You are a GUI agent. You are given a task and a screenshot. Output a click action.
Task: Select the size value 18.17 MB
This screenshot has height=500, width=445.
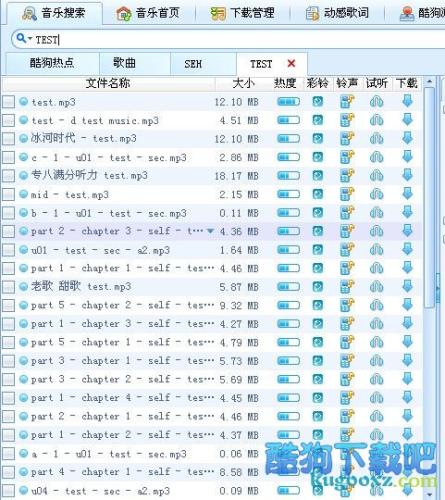[x=237, y=176]
